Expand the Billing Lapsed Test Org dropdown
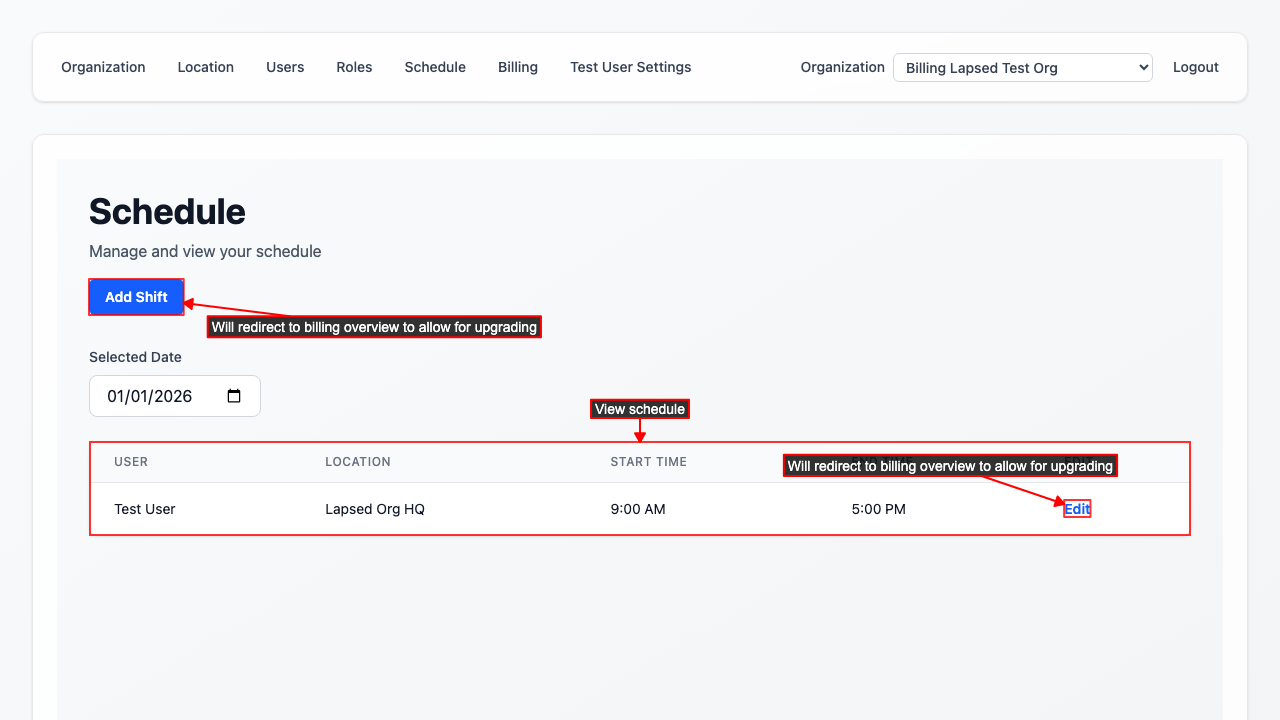The width and height of the screenshot is (1280, 720). (x=1022, y=68)
